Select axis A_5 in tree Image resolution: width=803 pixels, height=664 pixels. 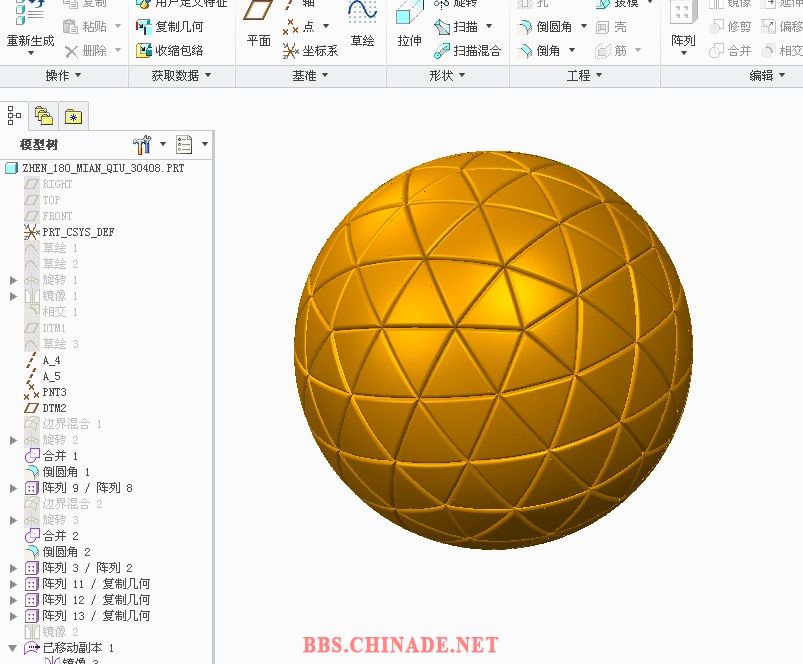coord(43,376)
